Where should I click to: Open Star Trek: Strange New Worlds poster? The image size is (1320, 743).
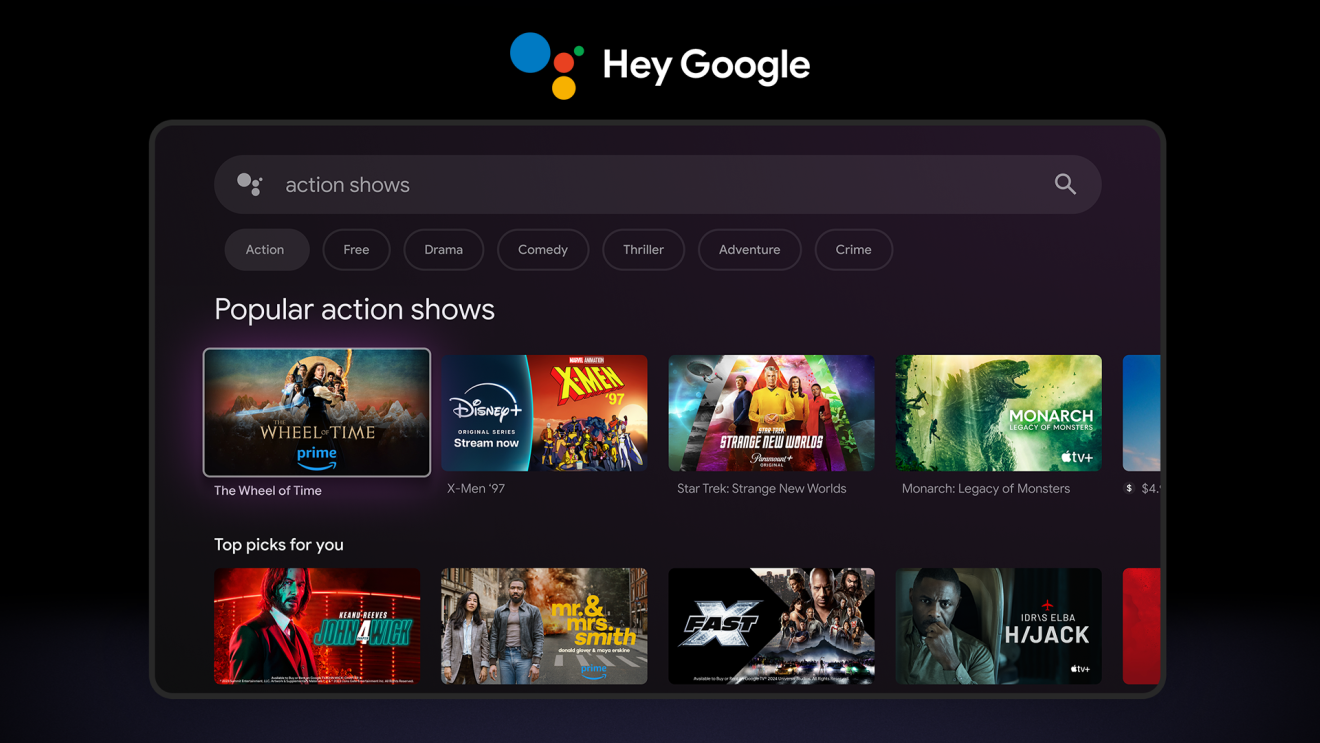[x=771, y=413]
